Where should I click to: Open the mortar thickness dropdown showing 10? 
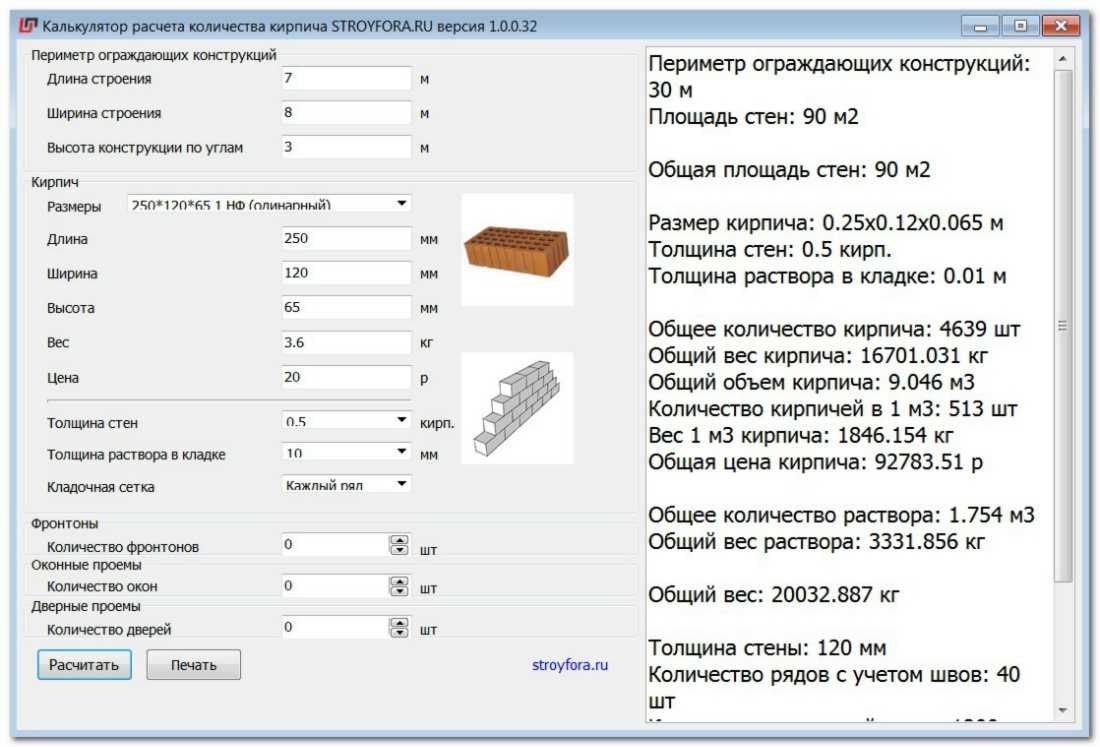(x=346, y=452)
